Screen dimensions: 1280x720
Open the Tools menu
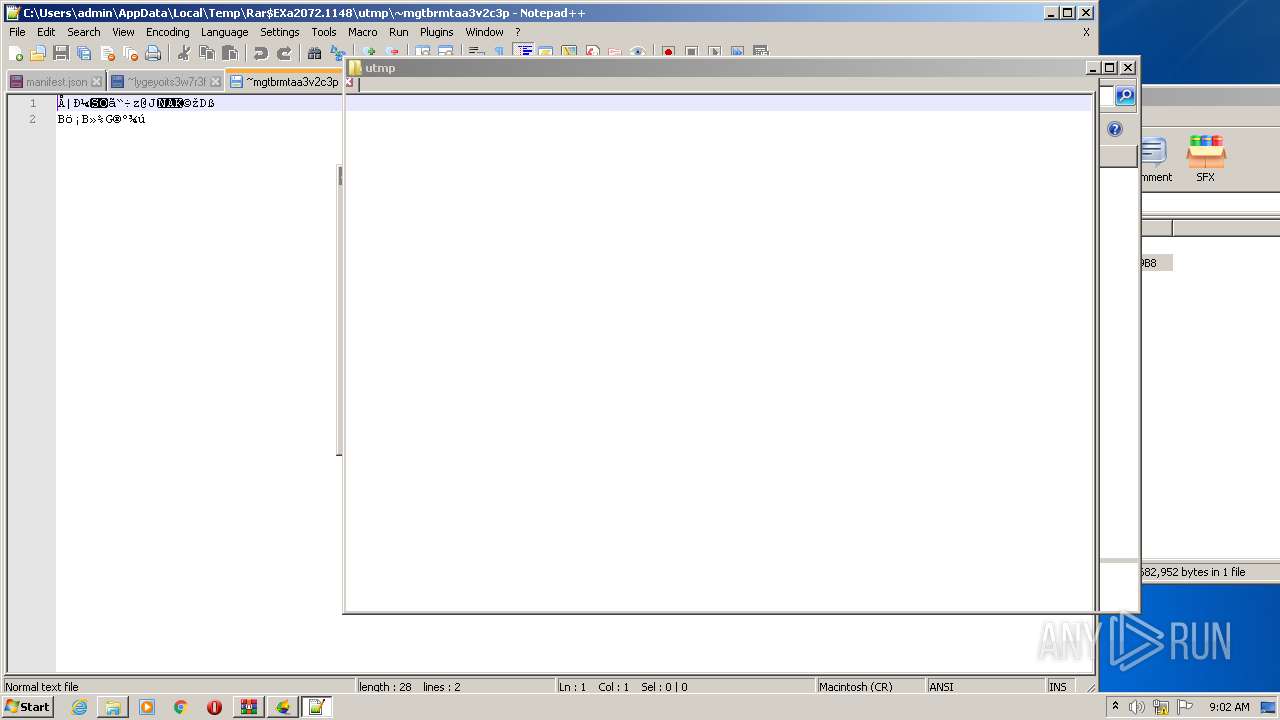pyautogui.click(x=324, y=32)
